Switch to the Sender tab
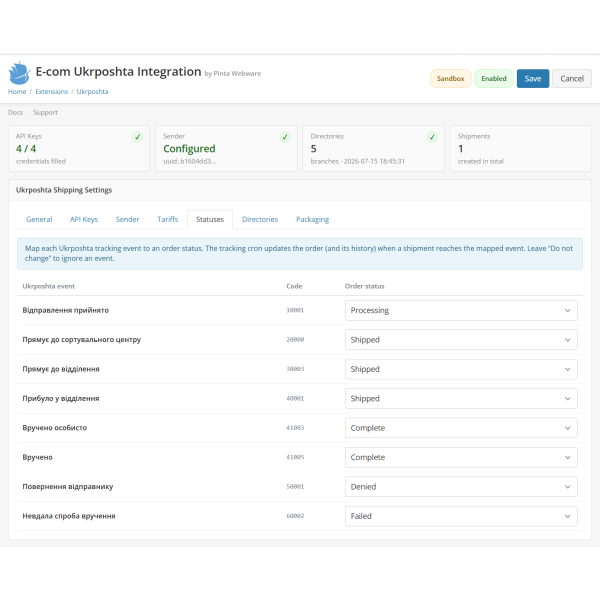Screen dimensions: 600x600 pos(127,219)
